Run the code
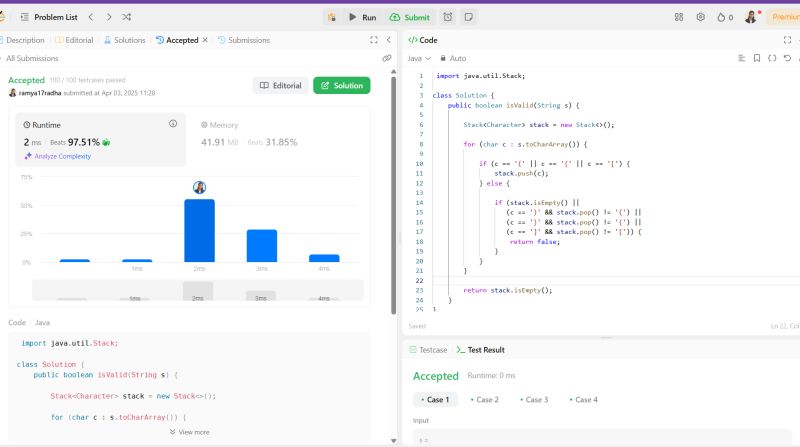The height and width of the screenshot is (447, 800). pyautogui.click(x=363, y=17)
